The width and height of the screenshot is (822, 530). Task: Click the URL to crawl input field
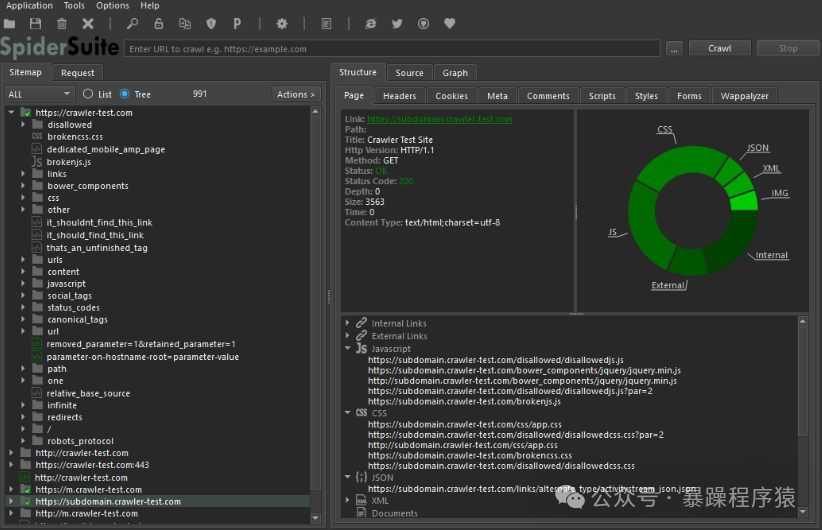tap(392, 48)
